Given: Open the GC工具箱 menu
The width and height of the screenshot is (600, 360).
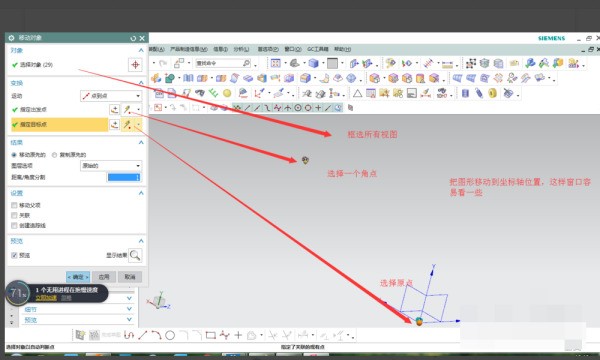Looking at the screenshot, I should point(318,49).
